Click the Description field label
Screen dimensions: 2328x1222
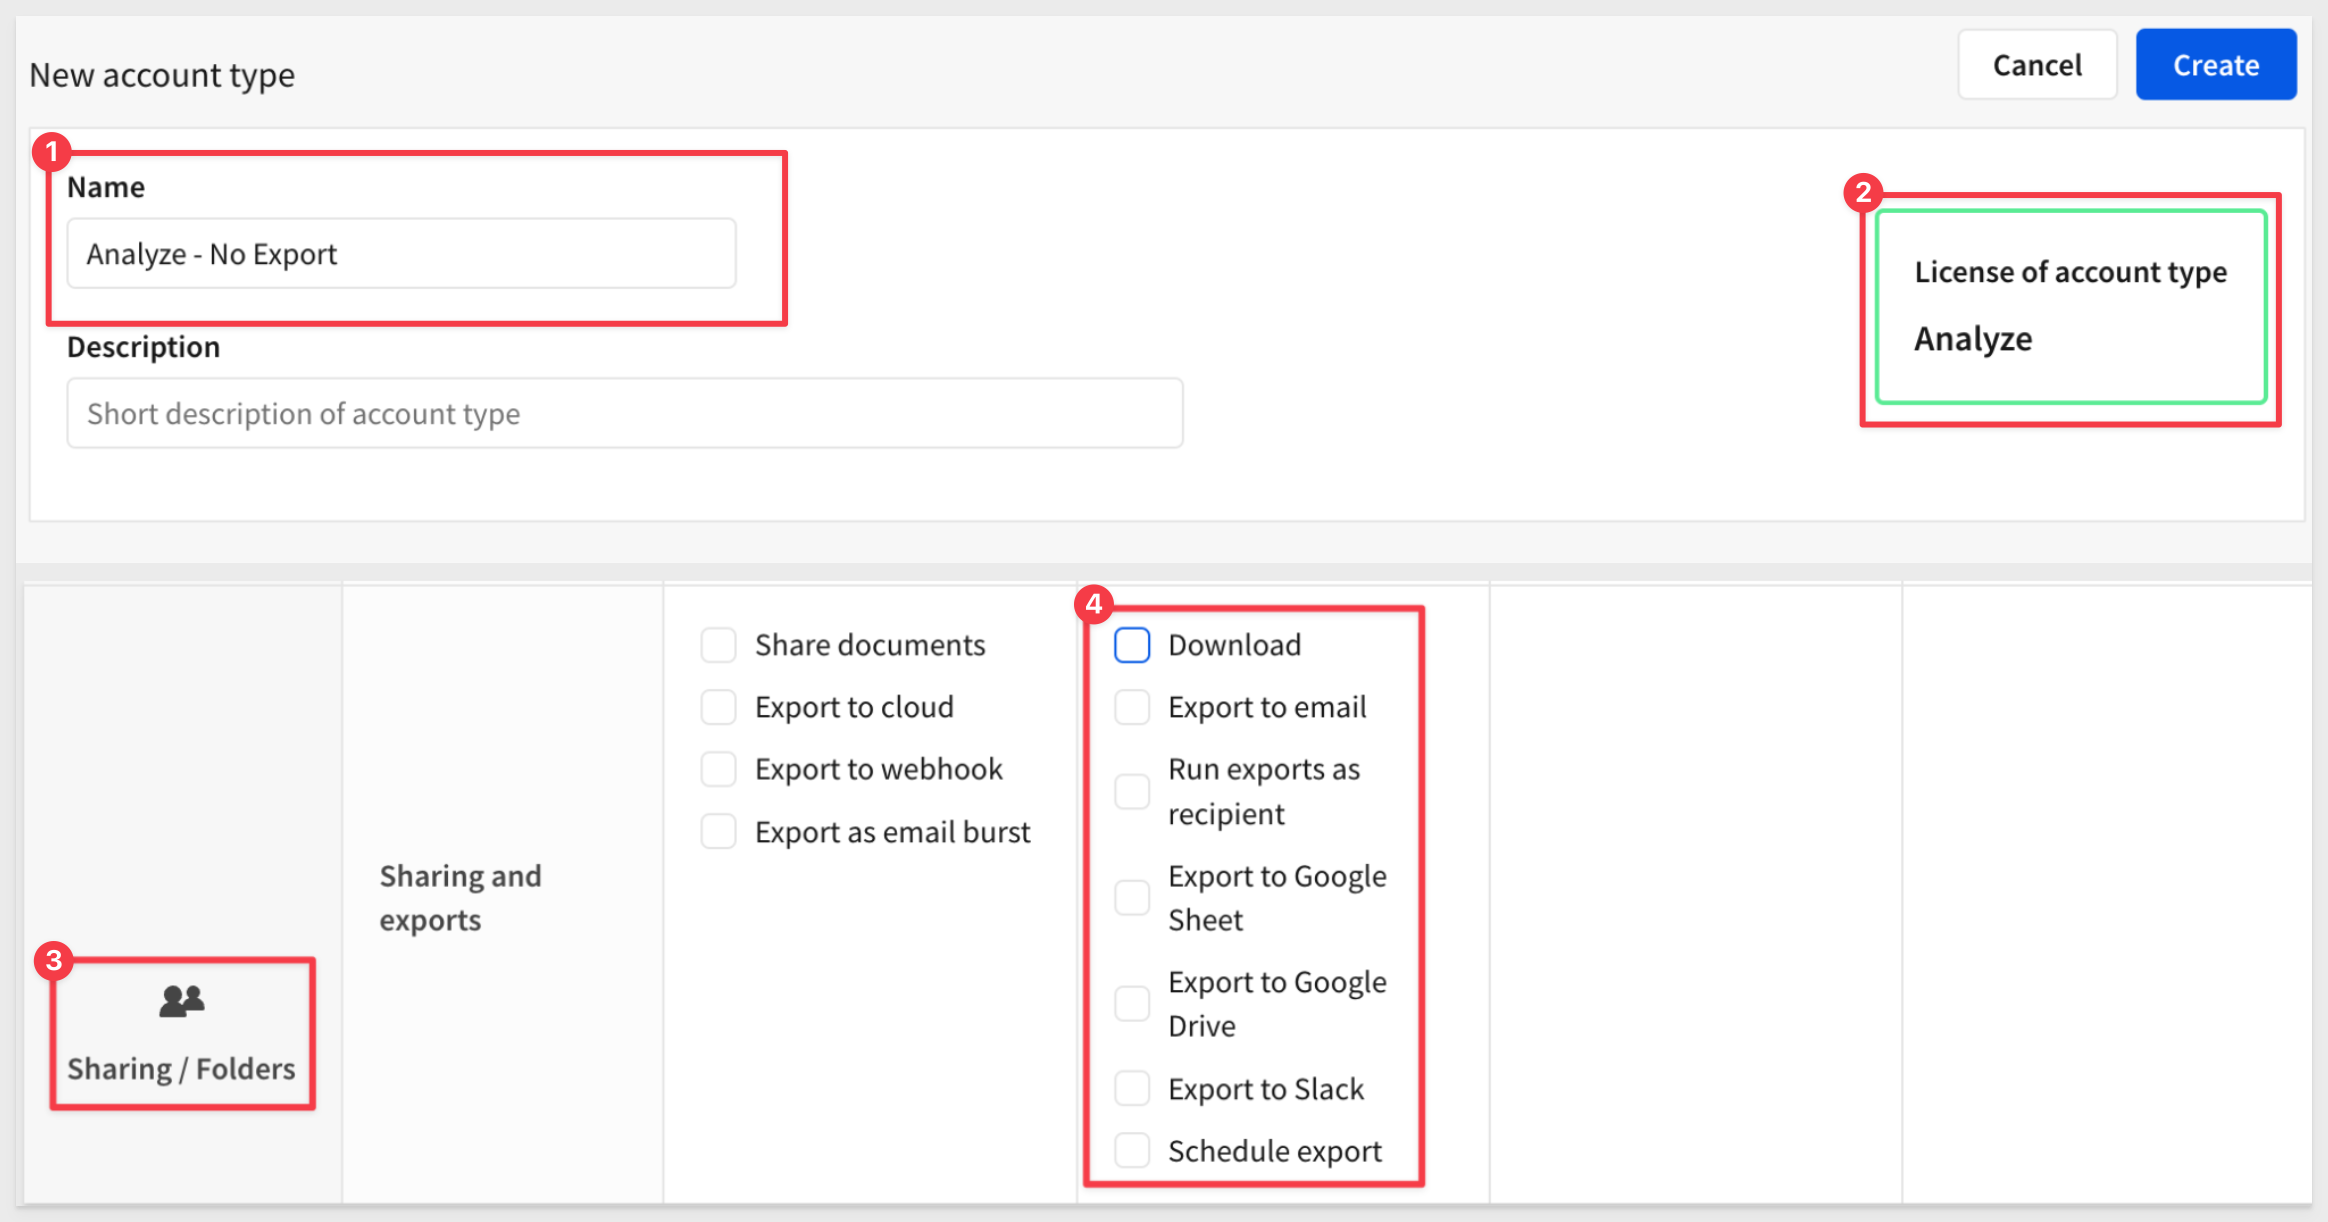click(x=143, y=347)
